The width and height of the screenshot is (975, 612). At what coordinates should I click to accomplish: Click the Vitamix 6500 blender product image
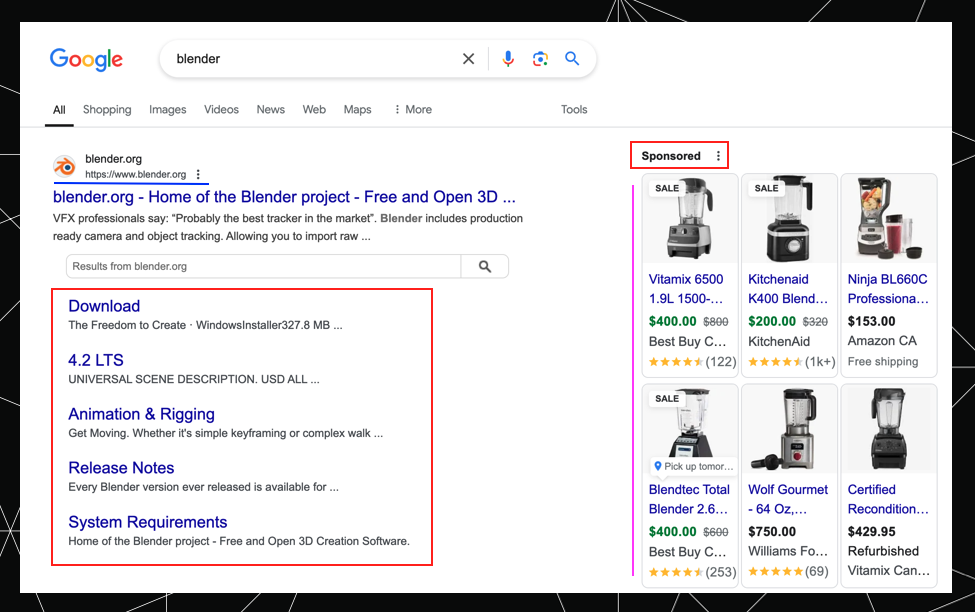[689, 220]
